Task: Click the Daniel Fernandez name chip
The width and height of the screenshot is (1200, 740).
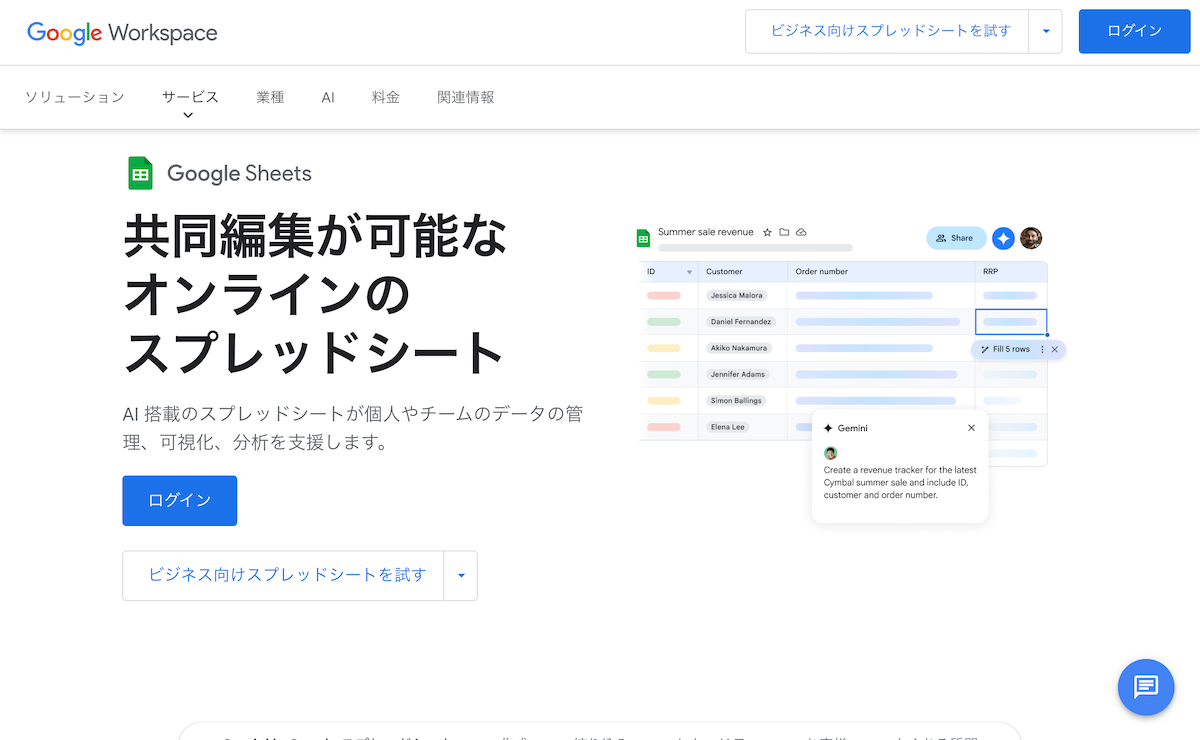Action: coord(741,322)
